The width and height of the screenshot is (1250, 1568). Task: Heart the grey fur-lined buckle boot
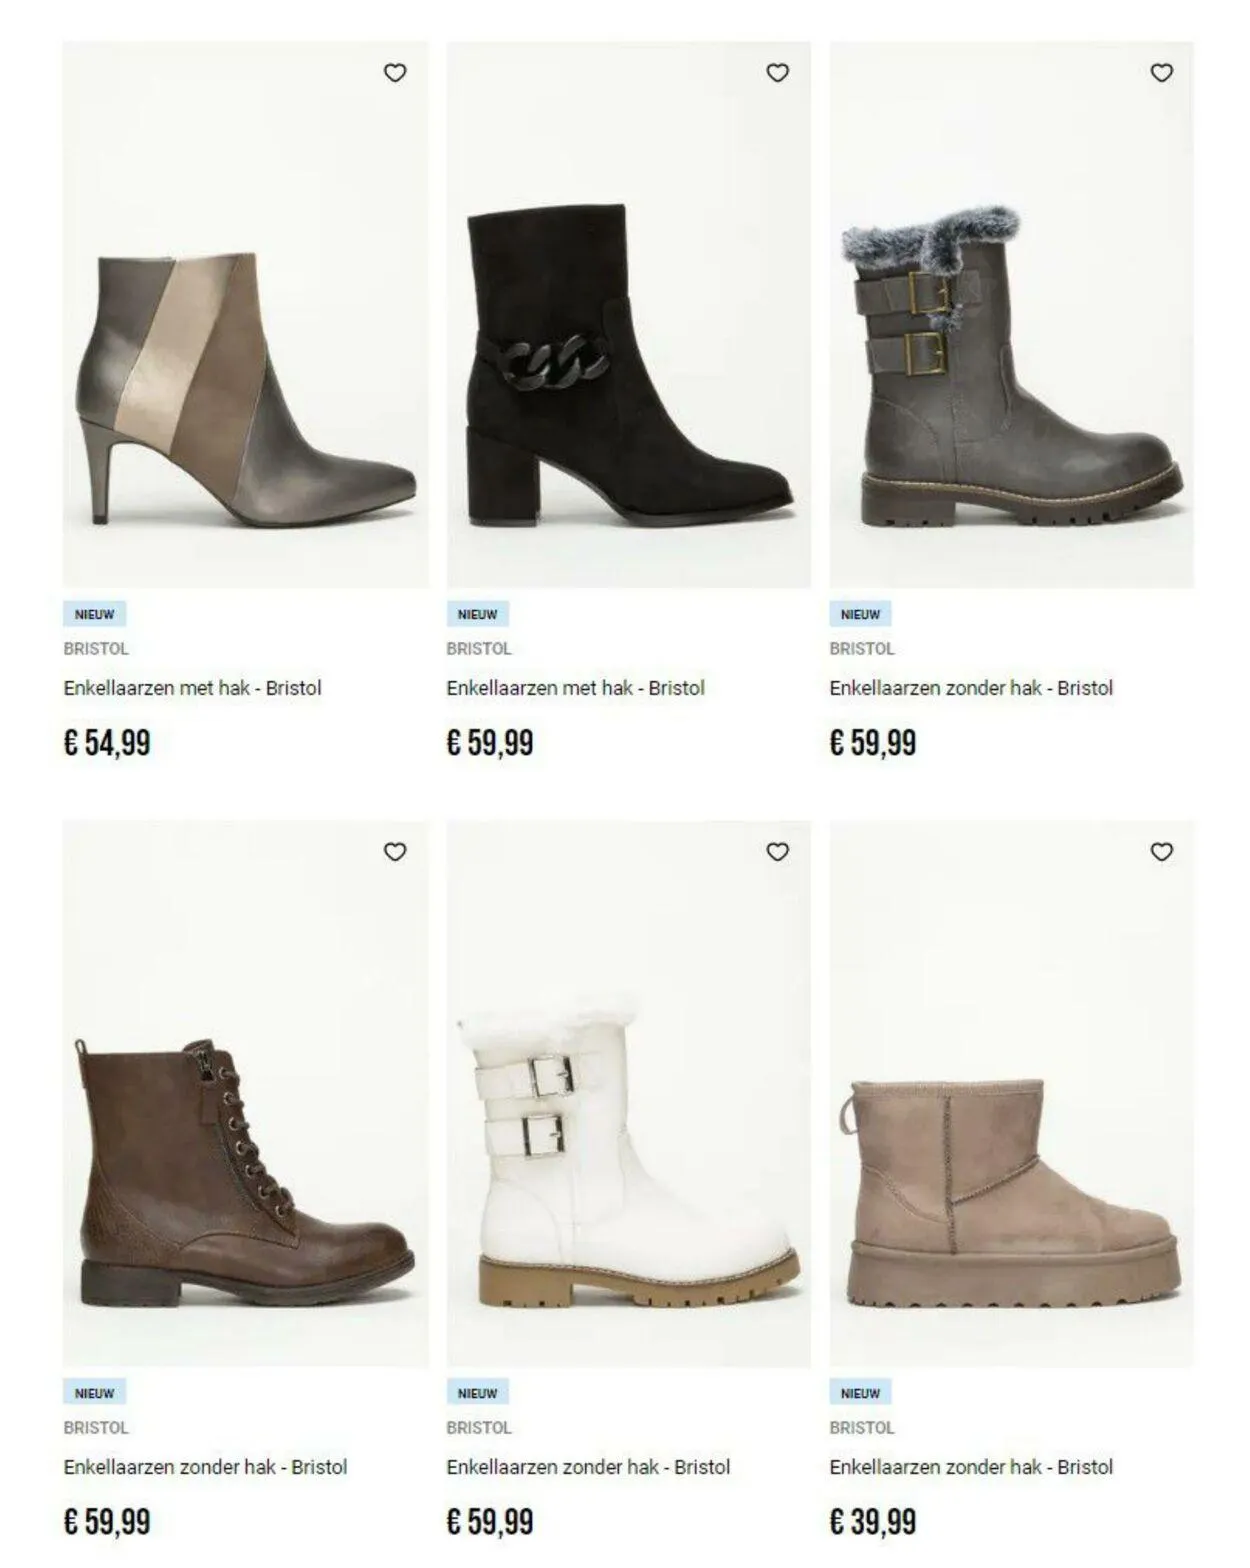[x=1161, y=73]
